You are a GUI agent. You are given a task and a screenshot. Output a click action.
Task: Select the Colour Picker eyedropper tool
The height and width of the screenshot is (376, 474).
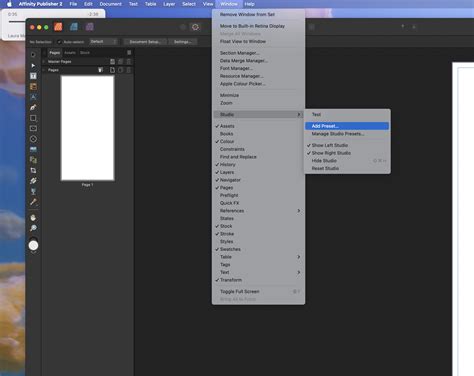[33, 202]
